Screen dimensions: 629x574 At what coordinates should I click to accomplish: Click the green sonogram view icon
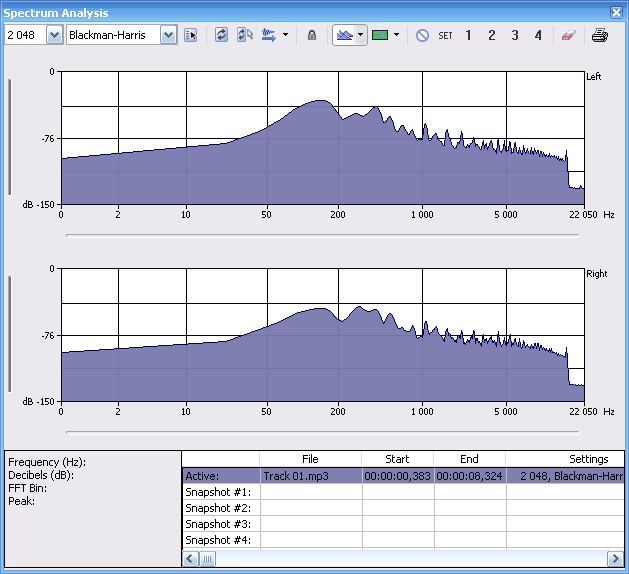[380, 35]
